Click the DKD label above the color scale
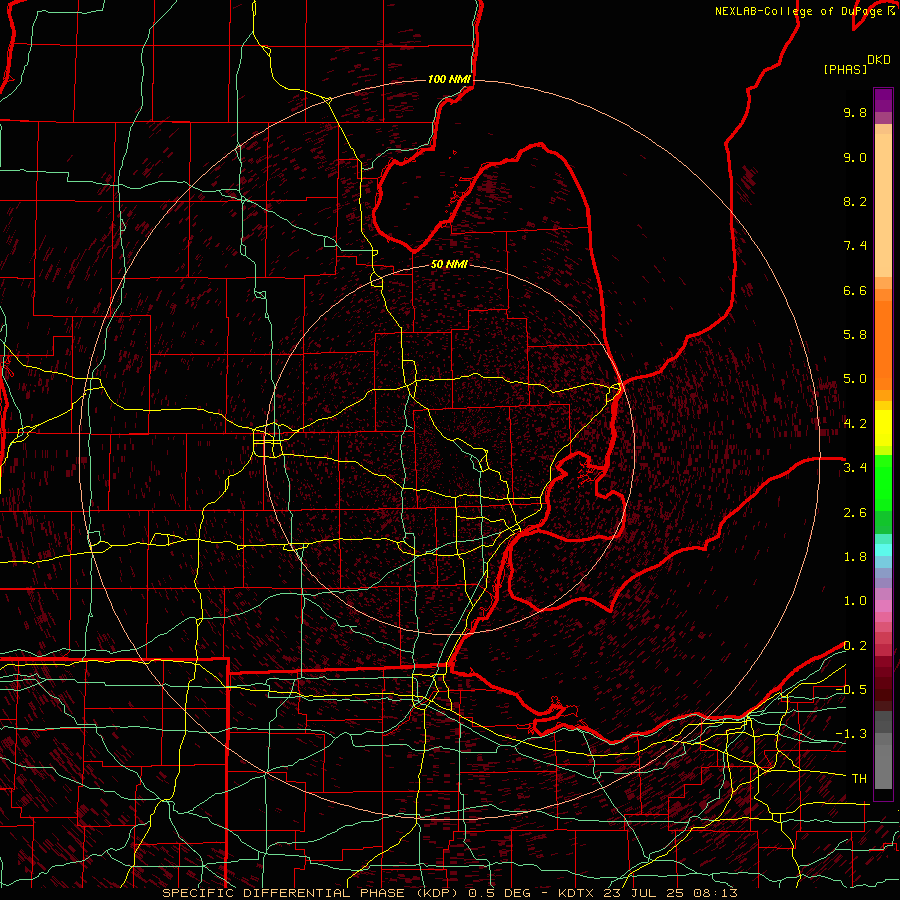900x900 pixels. [x=879, y=60]
